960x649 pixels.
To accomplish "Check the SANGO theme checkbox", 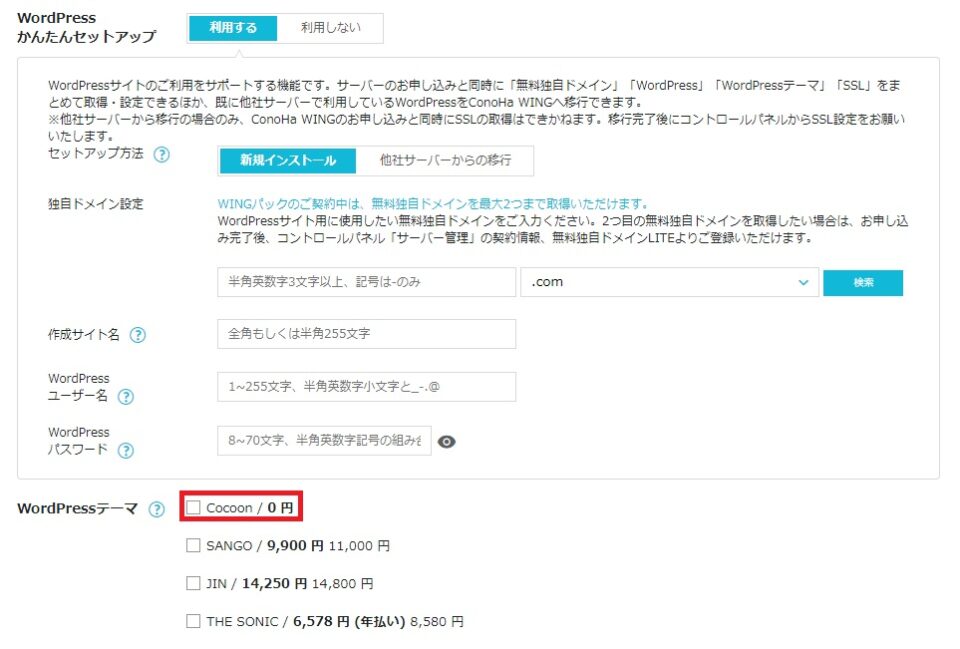I will (193, 546).
